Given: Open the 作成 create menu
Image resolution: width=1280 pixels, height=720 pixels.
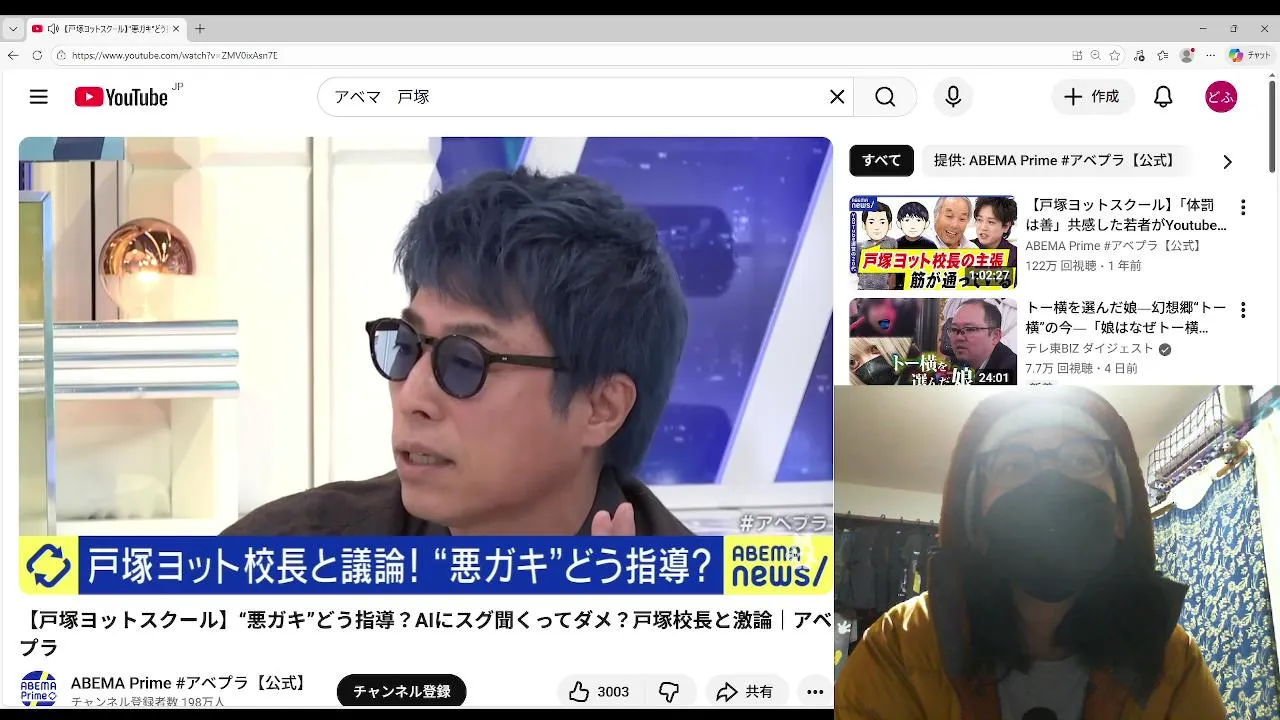Looking at the screenshot, I should pyautogui.click(x=1092, y=97).
